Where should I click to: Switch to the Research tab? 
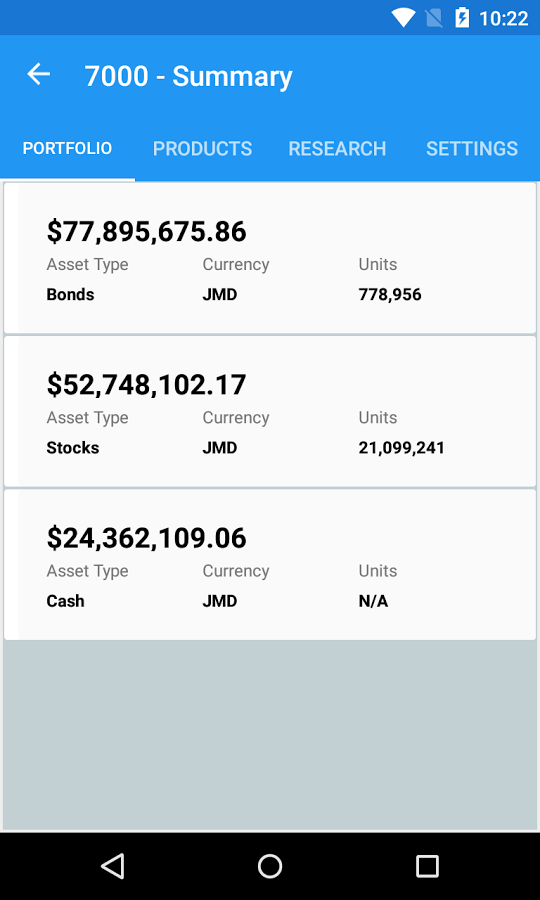tap(337, 149)
